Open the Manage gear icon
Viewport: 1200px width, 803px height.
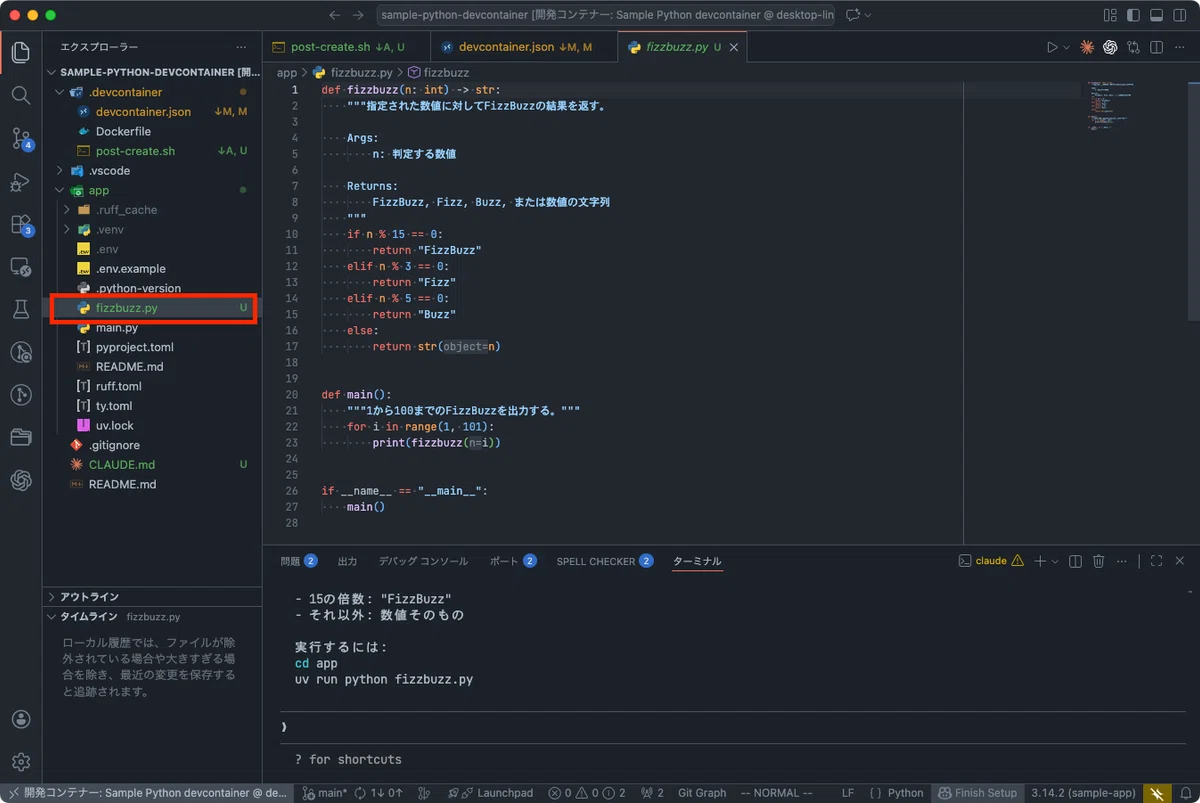click(x=20, y=762)
